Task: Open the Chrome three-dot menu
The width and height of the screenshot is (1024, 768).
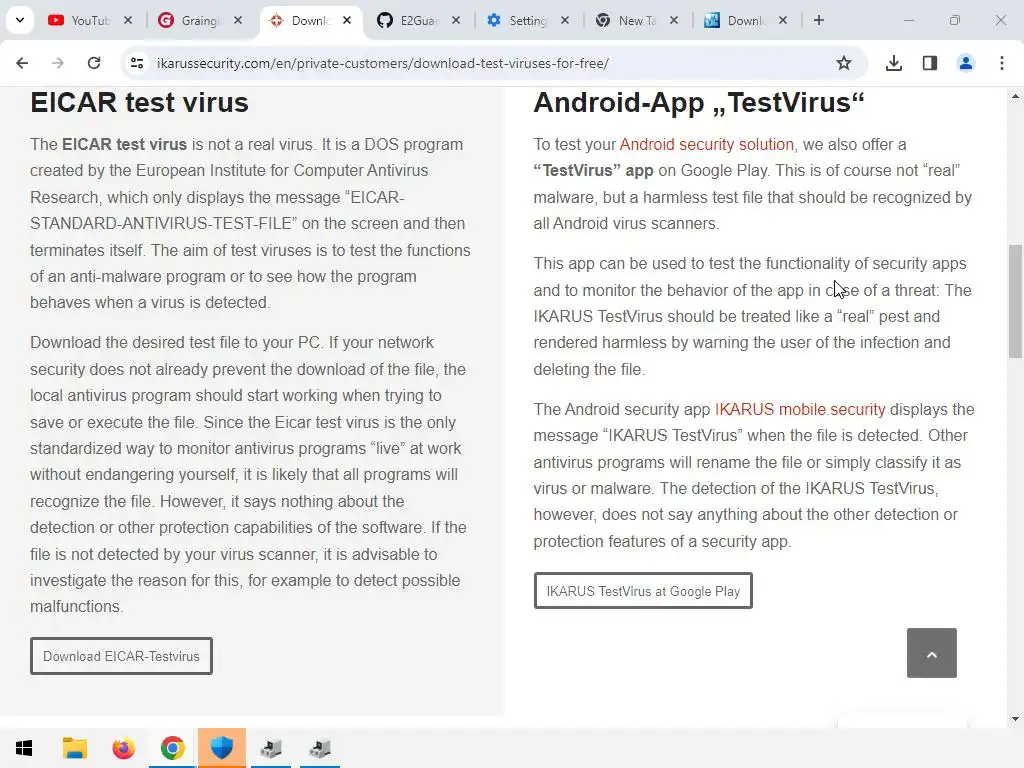Action: pos(1002,63)
